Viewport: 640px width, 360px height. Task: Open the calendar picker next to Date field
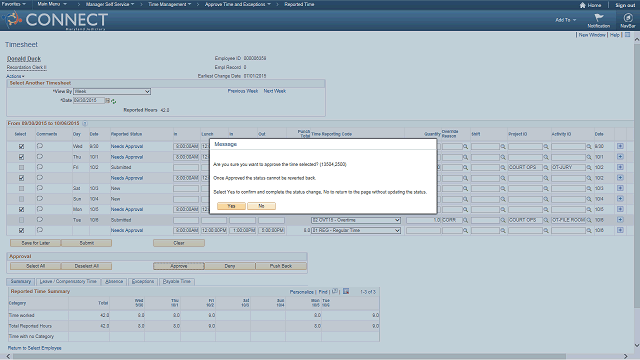coord(107,100)
